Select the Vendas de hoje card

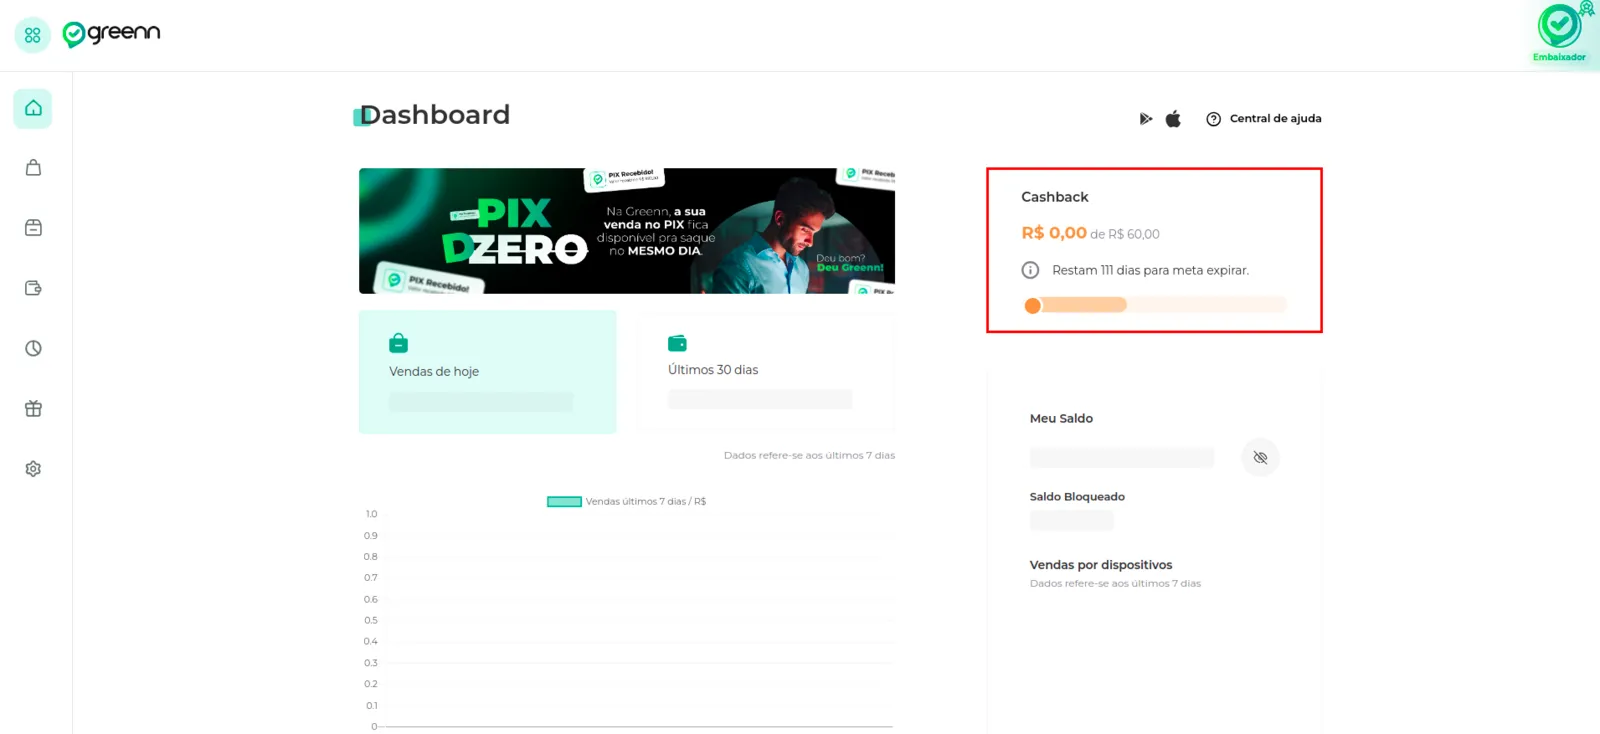click(488, 372)
